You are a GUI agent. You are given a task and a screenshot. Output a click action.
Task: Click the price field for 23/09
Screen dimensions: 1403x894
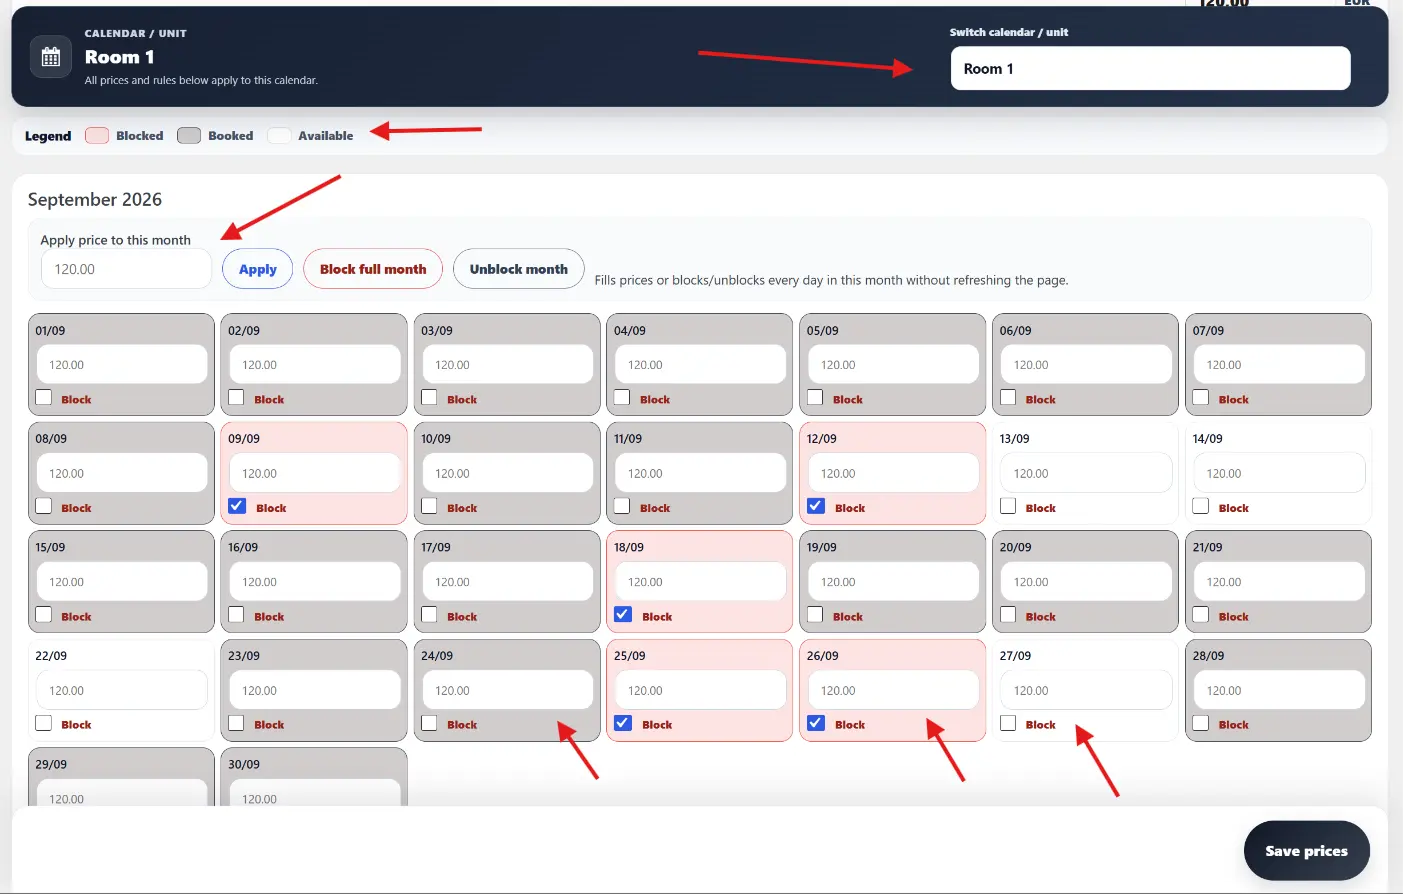(314, 690)
